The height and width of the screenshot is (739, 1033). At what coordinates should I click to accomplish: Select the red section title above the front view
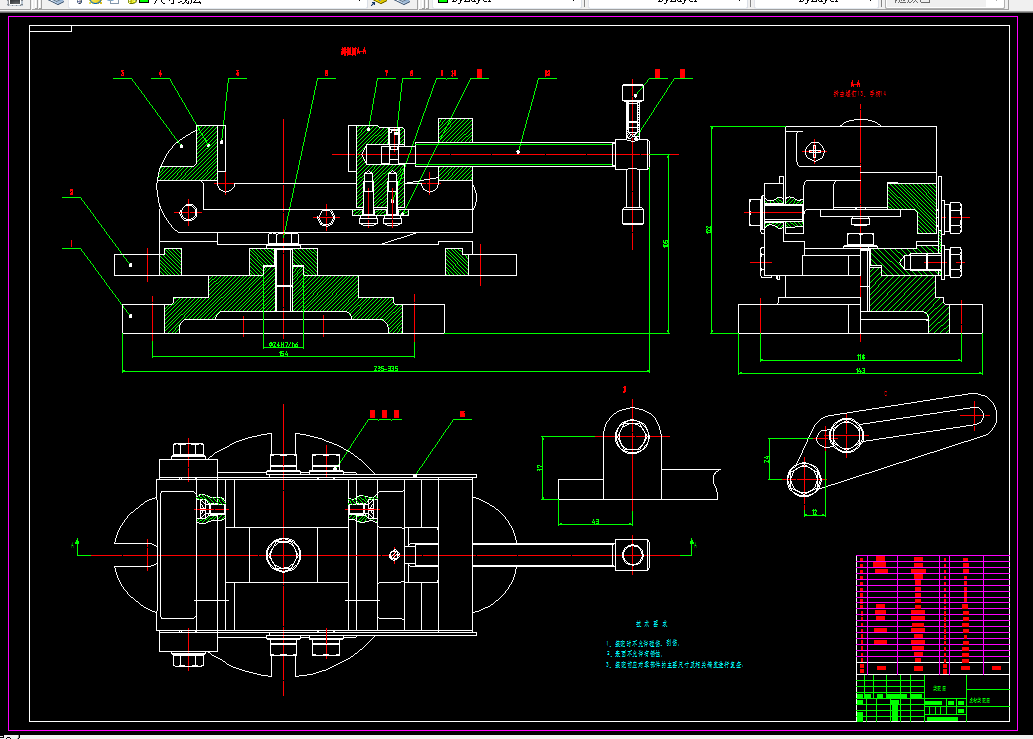pos(354,51)
